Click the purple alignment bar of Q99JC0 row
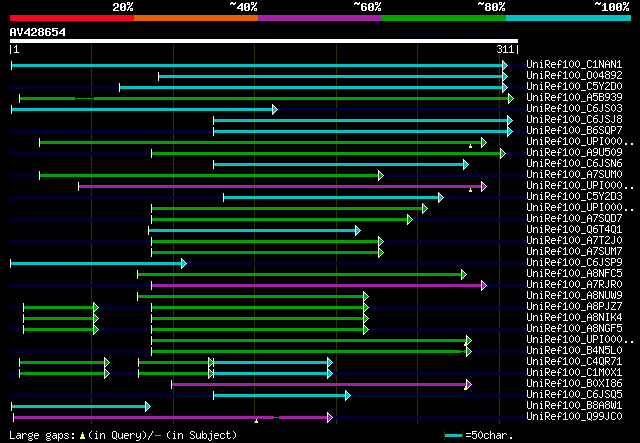This screenshot has height=443, width=640. pos(173,418)
